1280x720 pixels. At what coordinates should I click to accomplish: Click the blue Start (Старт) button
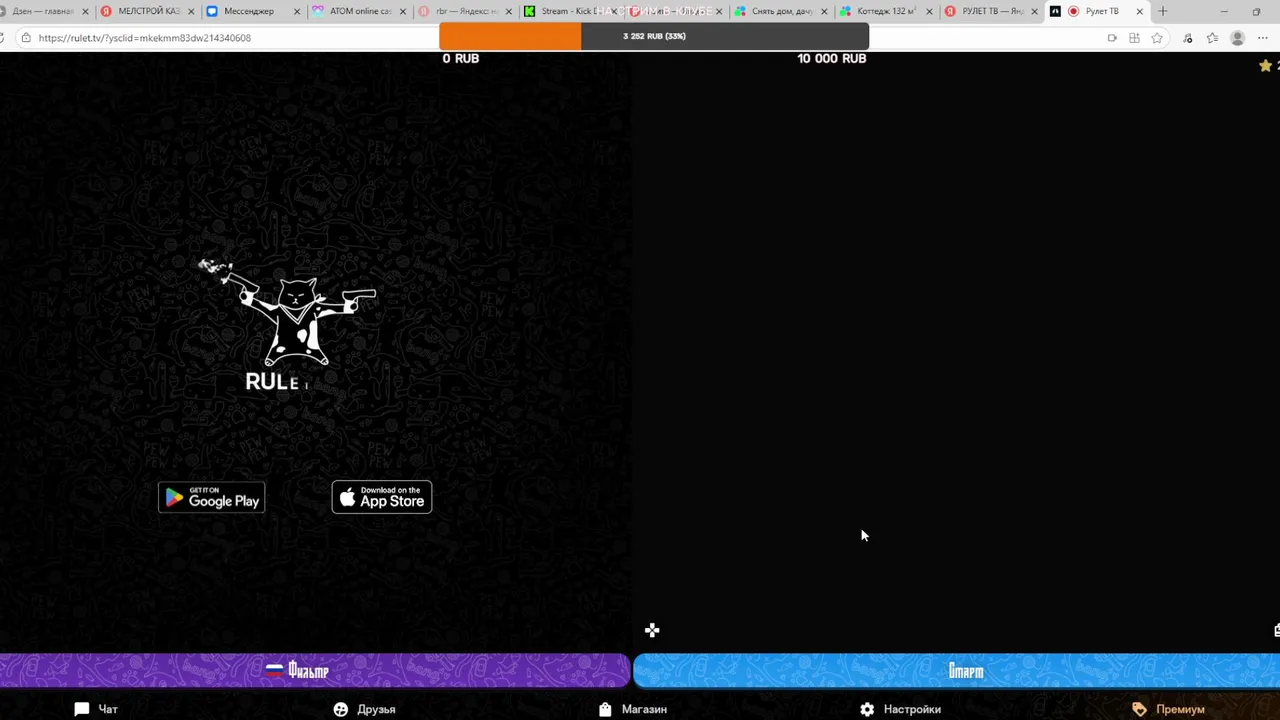(957, 671)
